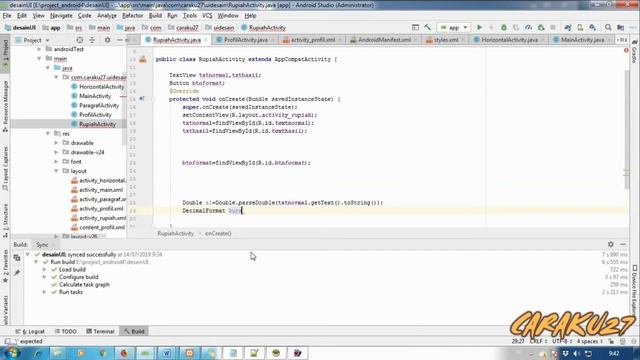Open the Gradle side tab
Screen dimensions: 640x360
(634, 51)
